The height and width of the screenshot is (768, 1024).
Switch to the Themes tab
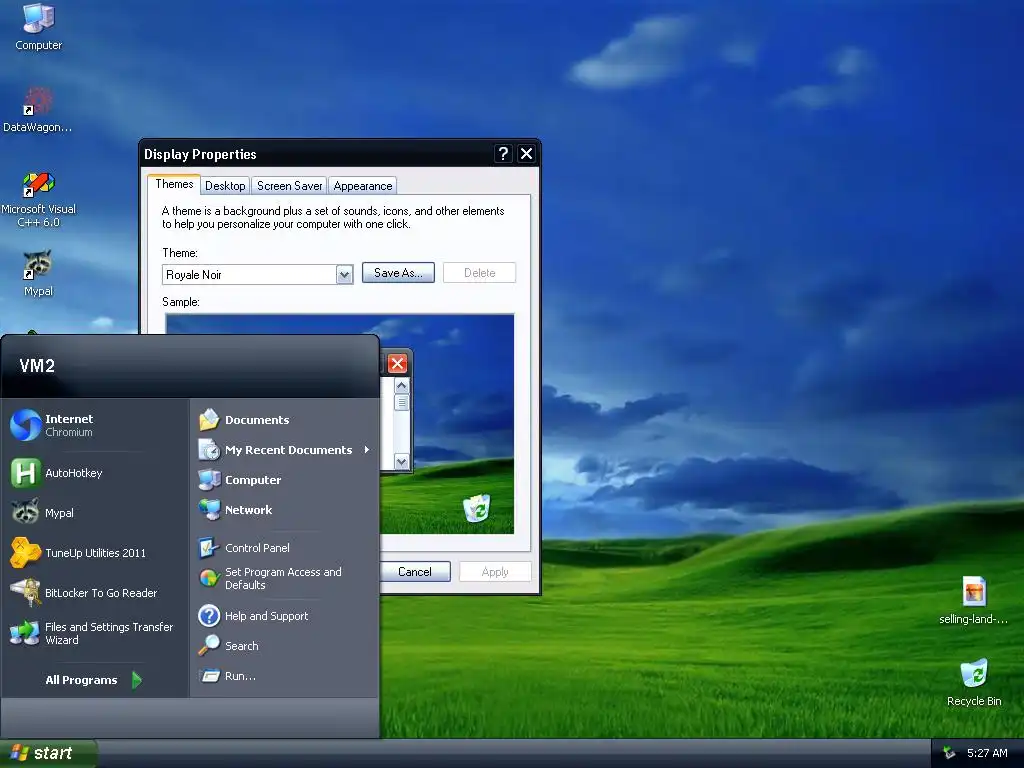174,184
